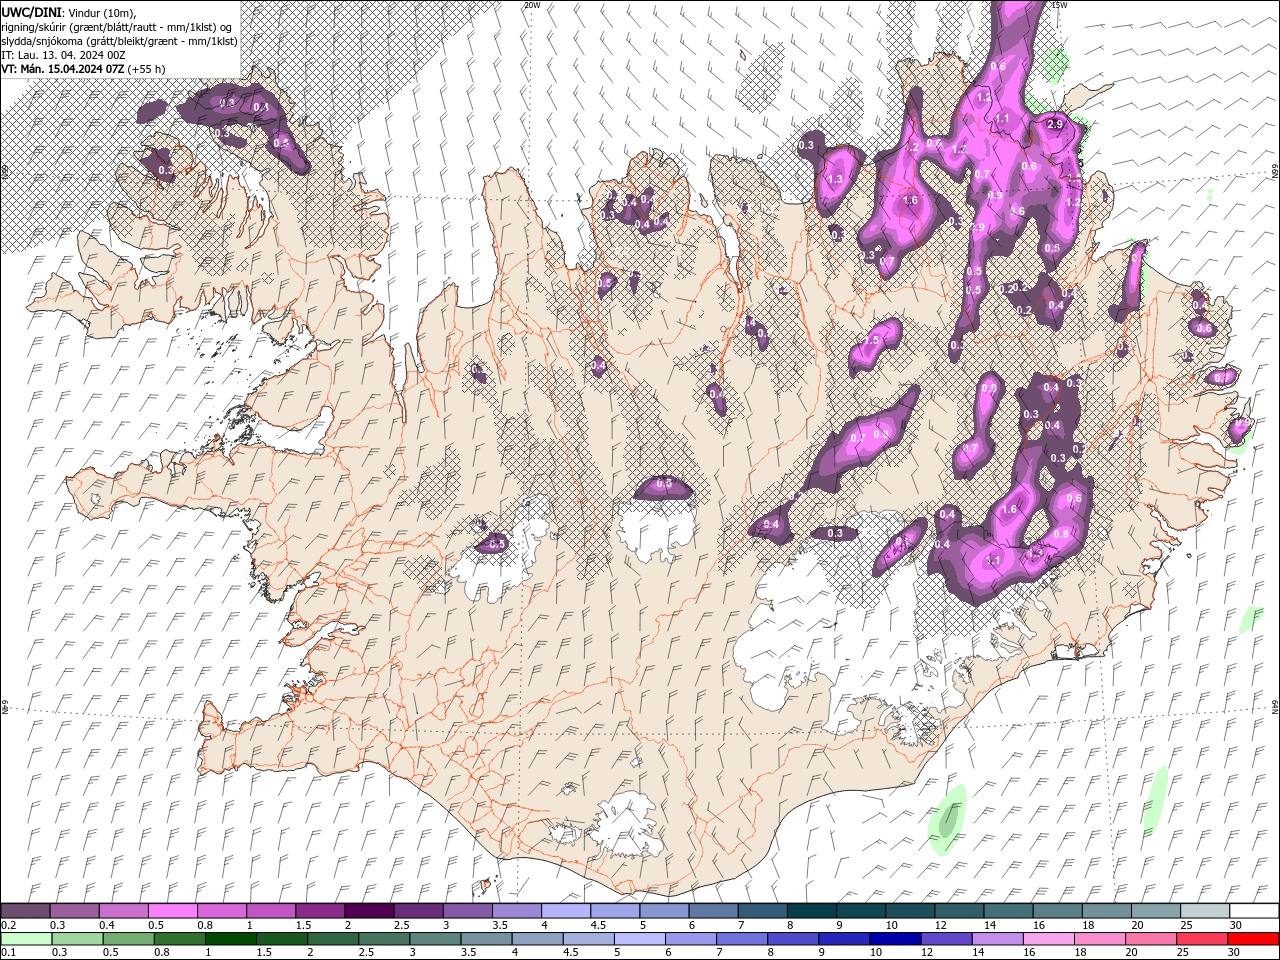Click the '30' label in the lower legend
The width and height of the screenshot is (1280, 960).
click(1235, 954)
